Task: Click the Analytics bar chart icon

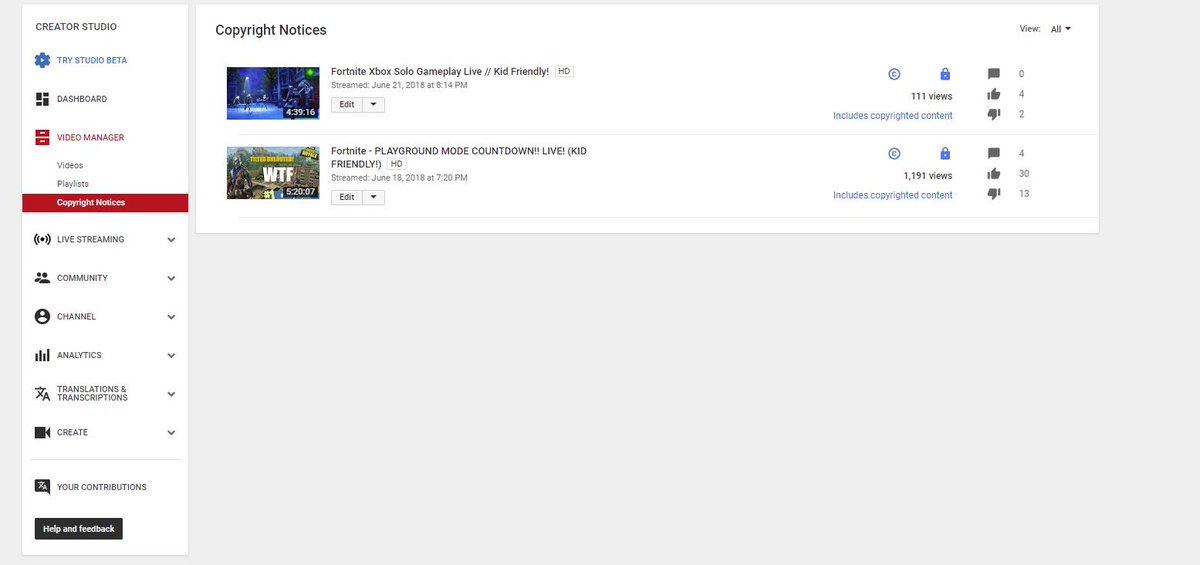Action: [42, 355]
